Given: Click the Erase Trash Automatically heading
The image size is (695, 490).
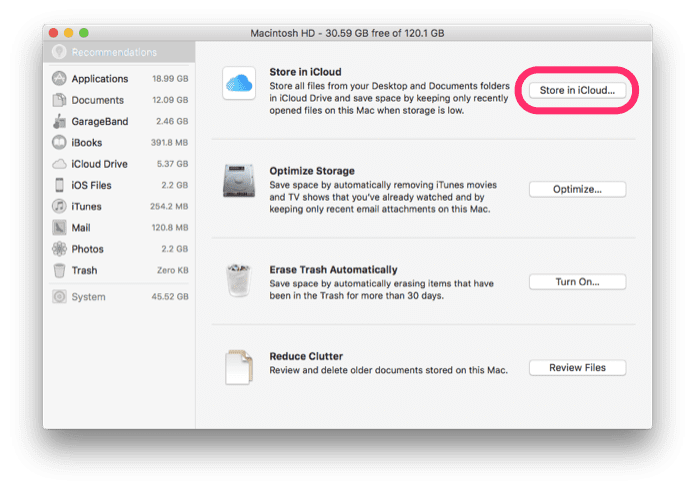Looking at the screenshot, I should pyautogui.click(x=333, y=270).
